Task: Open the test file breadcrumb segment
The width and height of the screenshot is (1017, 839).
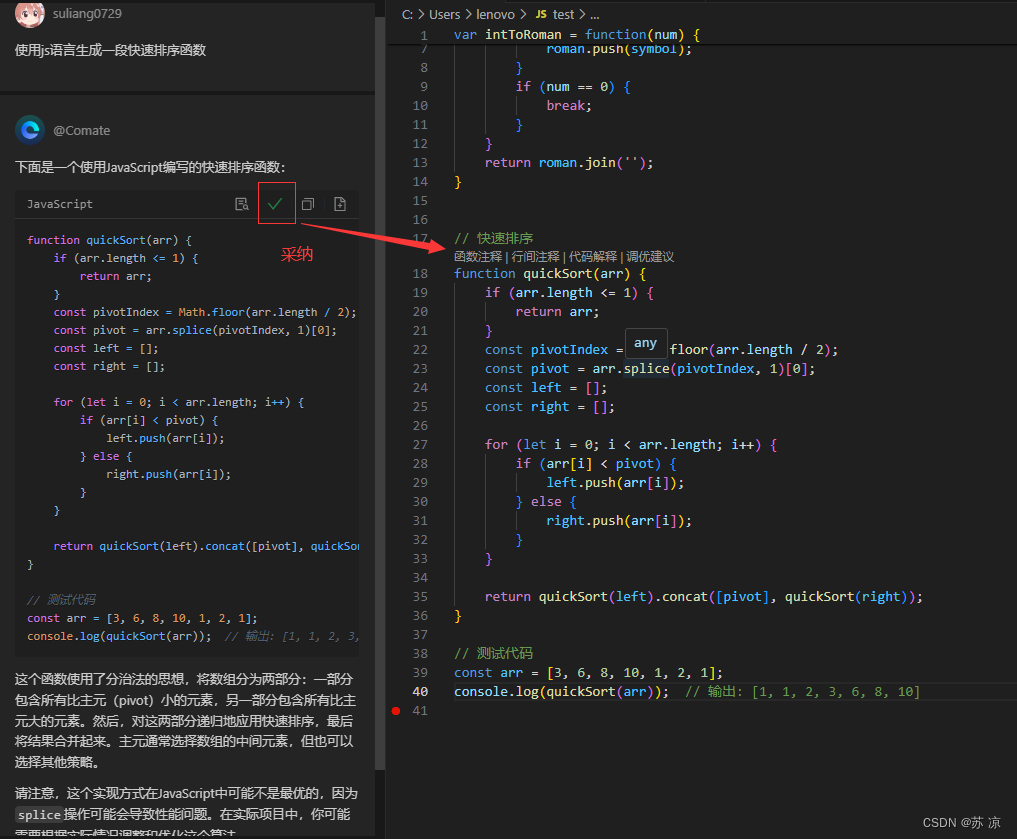Action: (x=564, y=14)
